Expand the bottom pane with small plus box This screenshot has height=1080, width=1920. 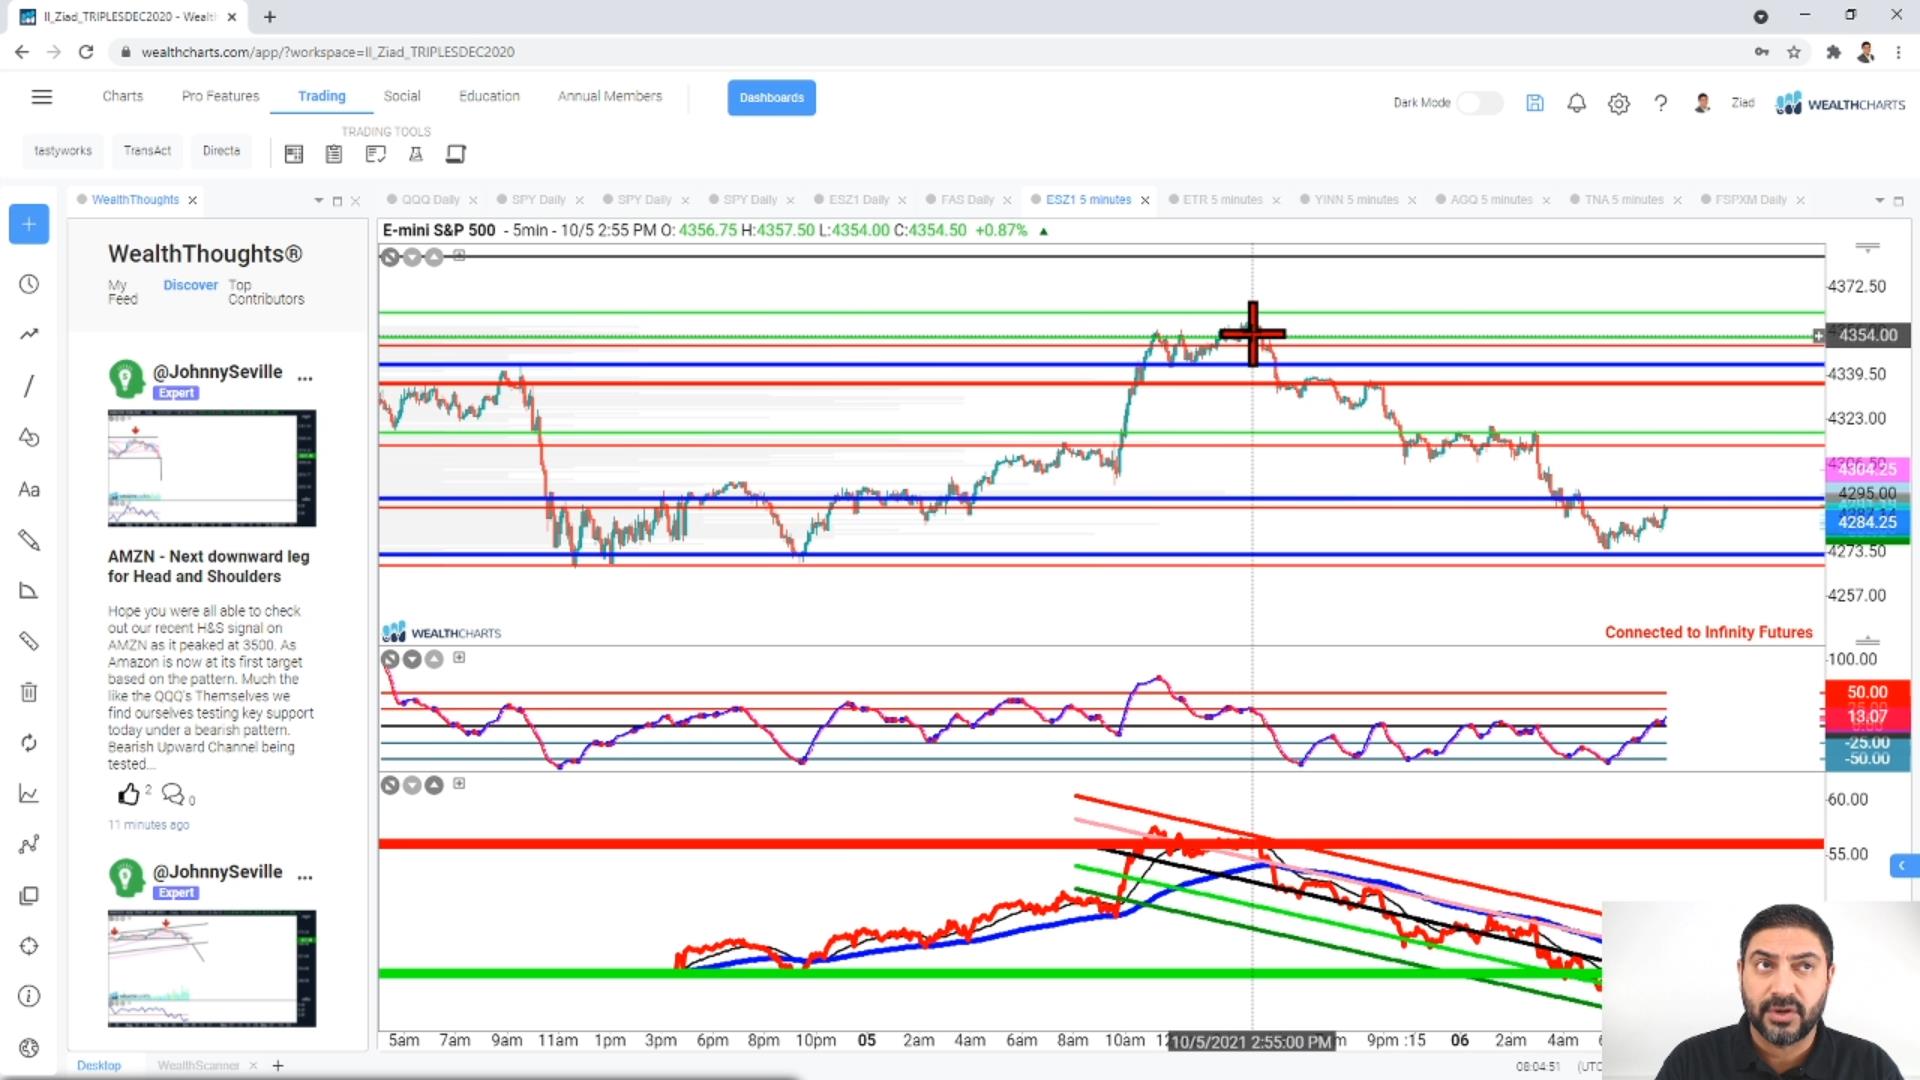click(459, 784)
